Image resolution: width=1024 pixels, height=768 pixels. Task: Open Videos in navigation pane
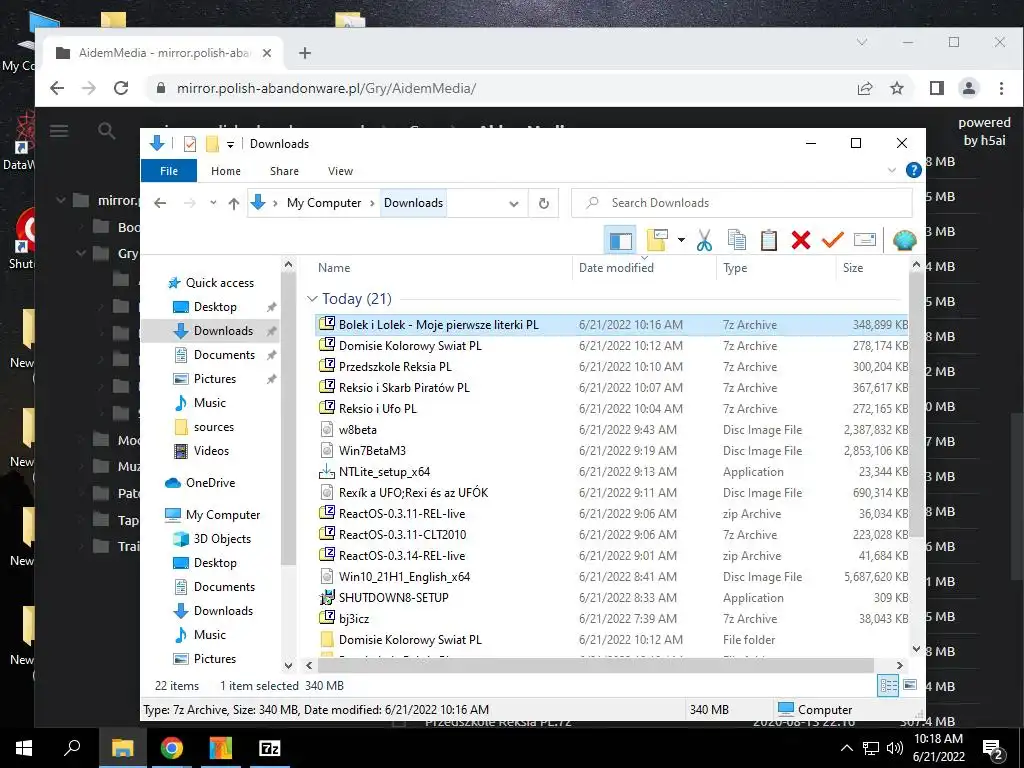coord(211,451)
